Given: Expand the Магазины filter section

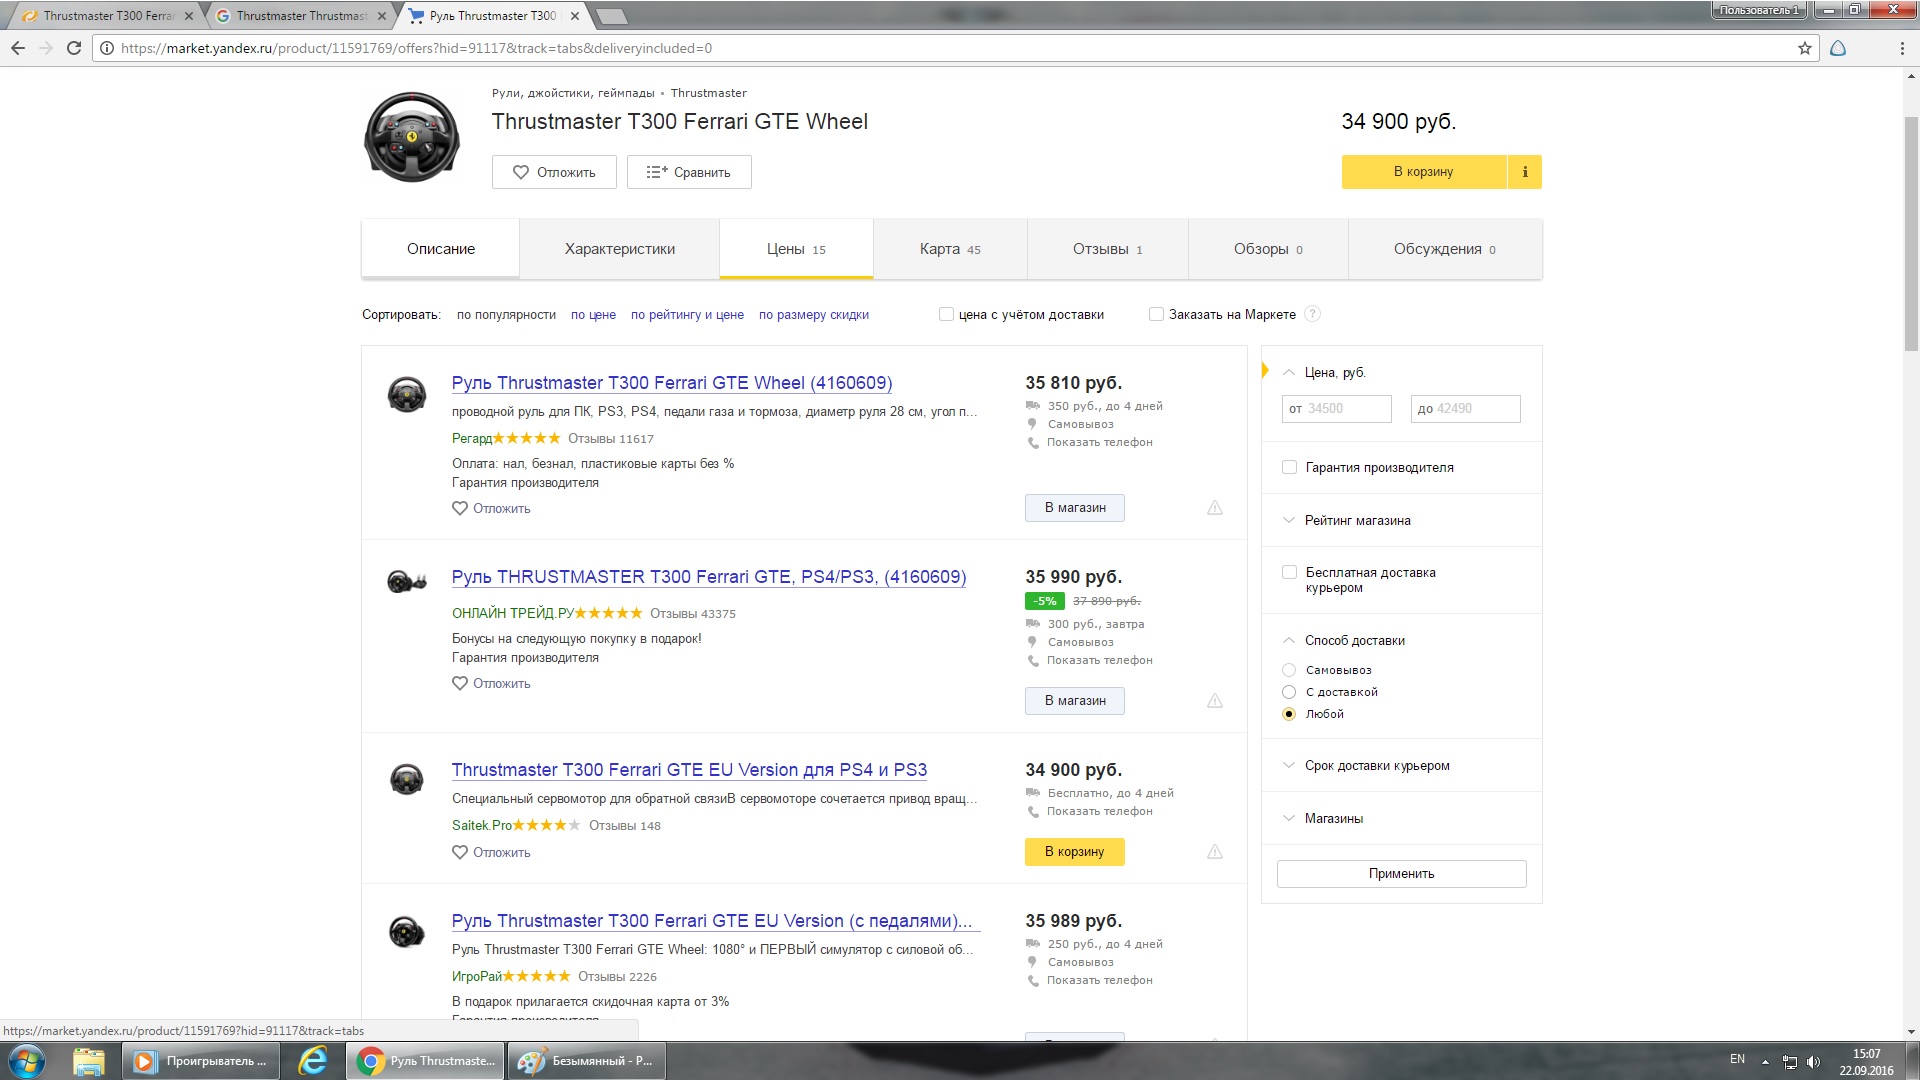Looking at the screenshot, I should click(1333, 818).
